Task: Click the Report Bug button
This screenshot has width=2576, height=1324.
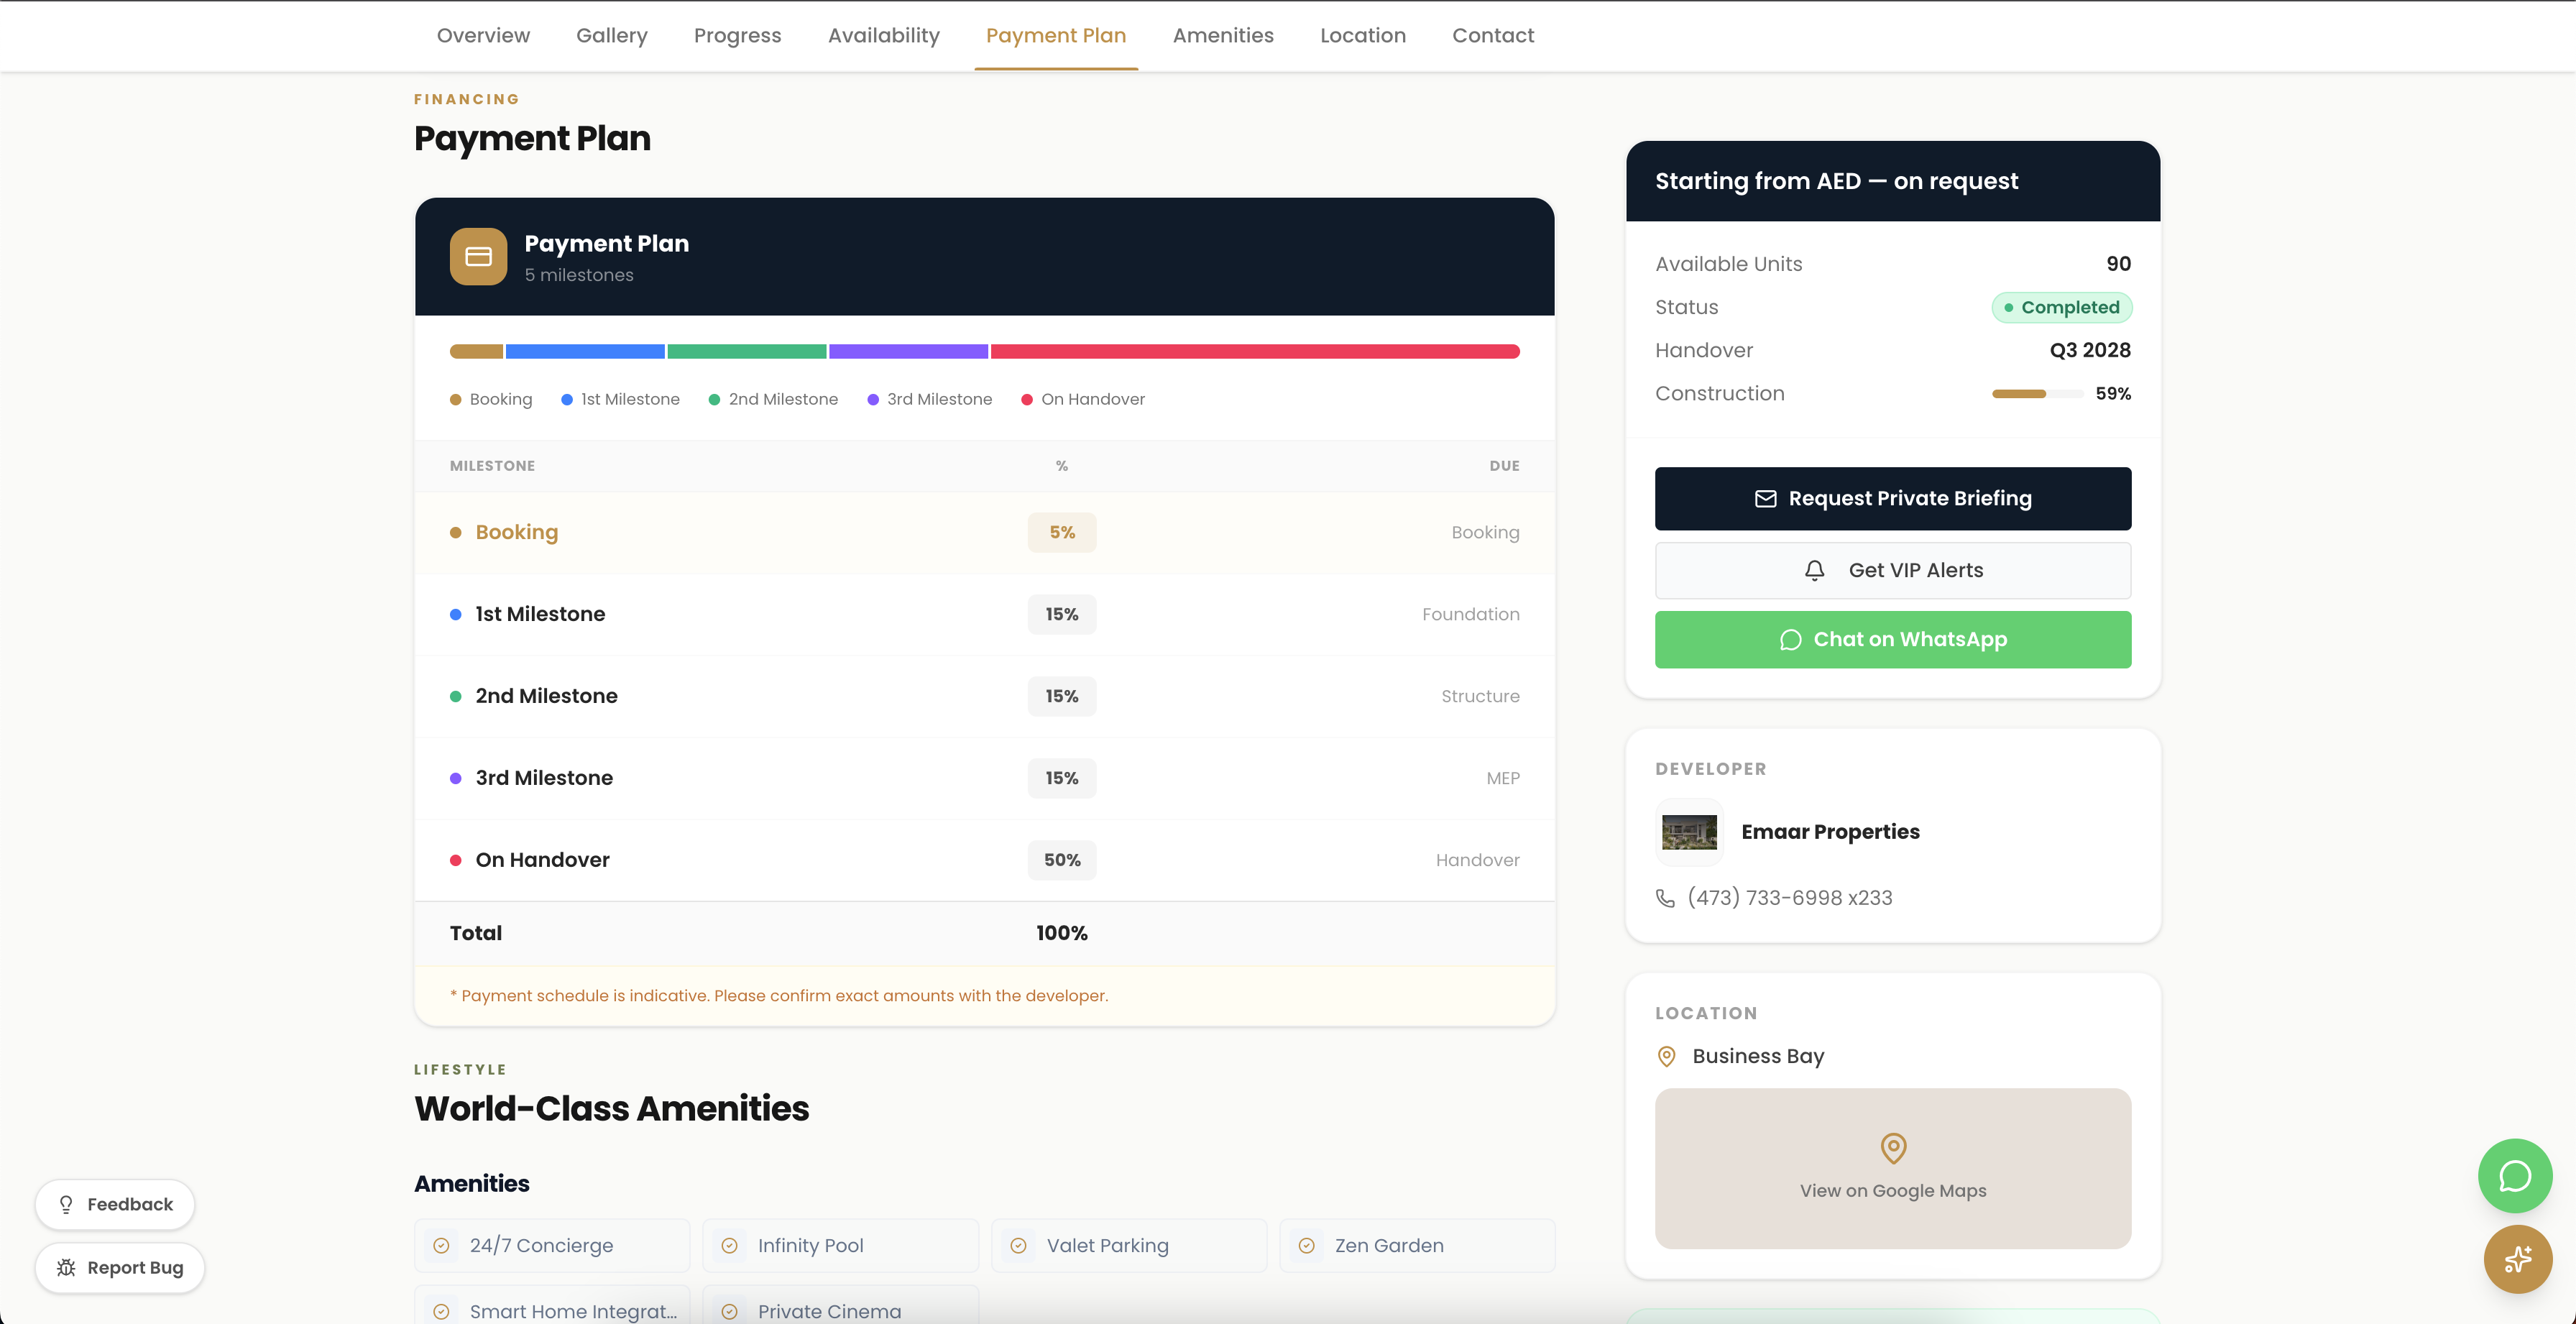Action: pyautogui.click(x=120, y=1268)
